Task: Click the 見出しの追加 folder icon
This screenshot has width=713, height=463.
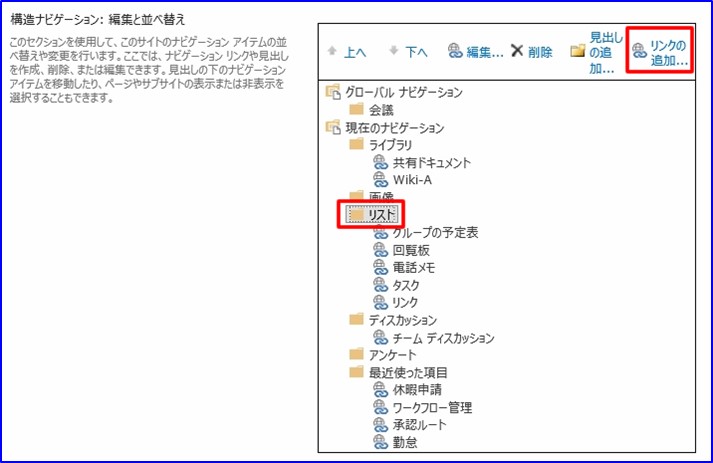Action: pos(577,51)
